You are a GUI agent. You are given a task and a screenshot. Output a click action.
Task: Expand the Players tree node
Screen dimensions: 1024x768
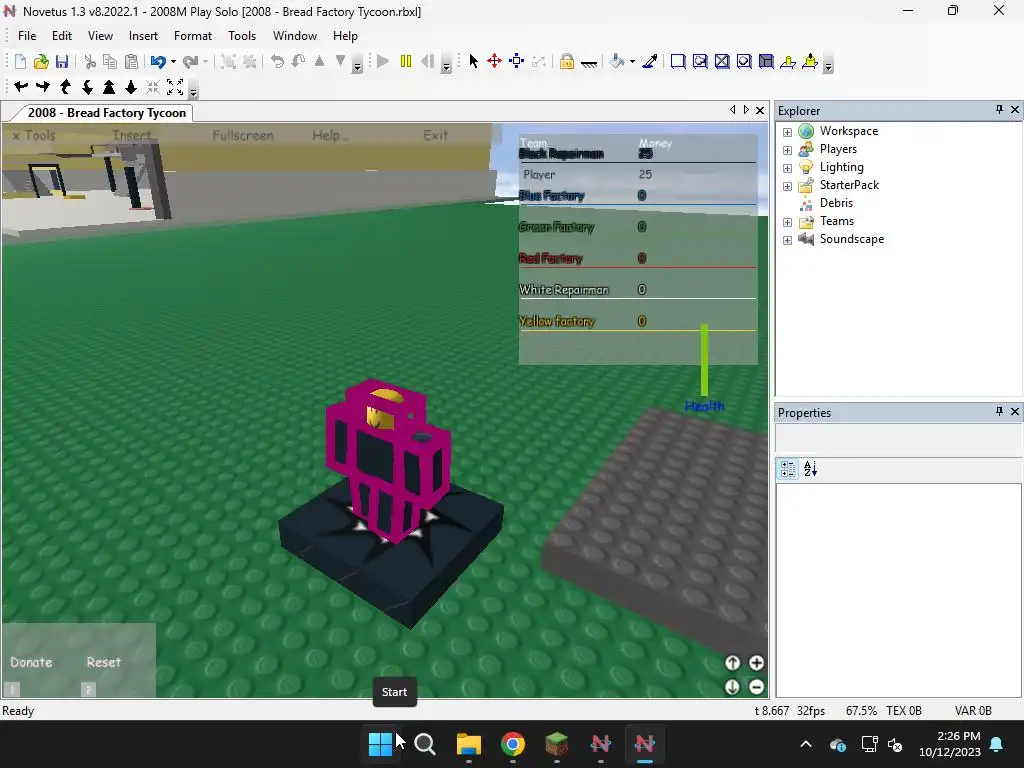pyautogui.click(x=788, y=150)
